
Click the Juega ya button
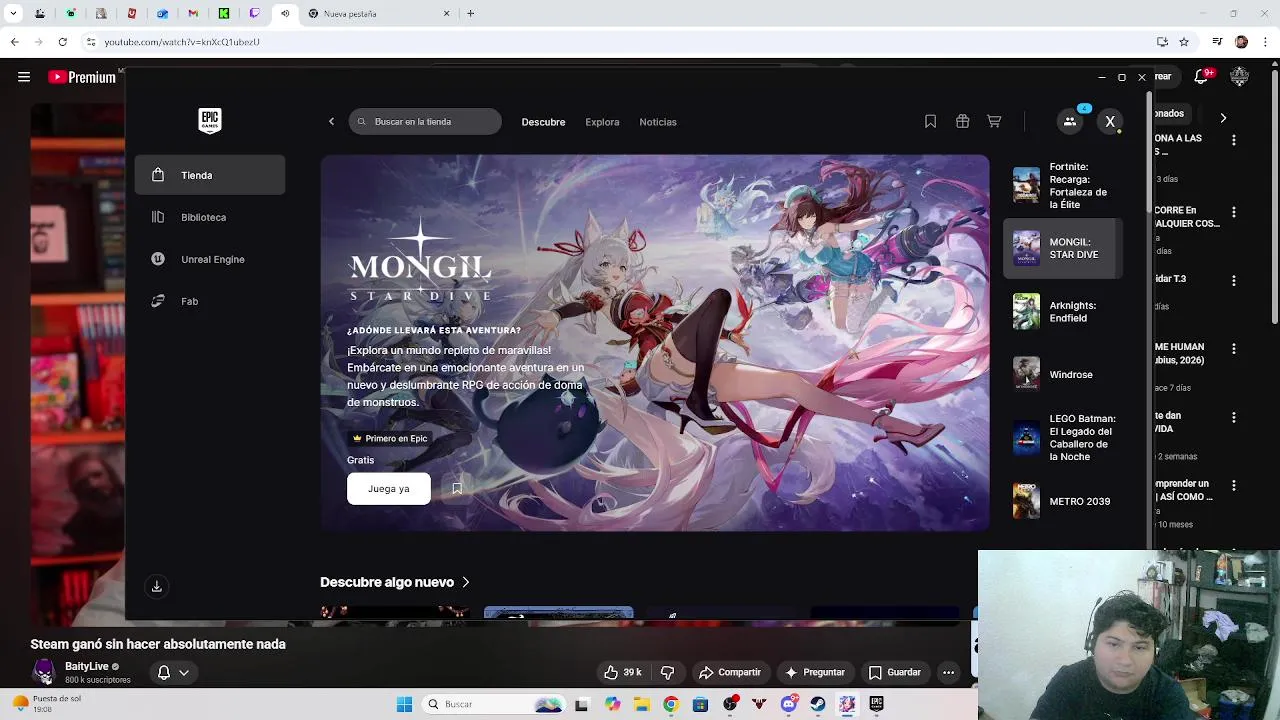[389, 489]
